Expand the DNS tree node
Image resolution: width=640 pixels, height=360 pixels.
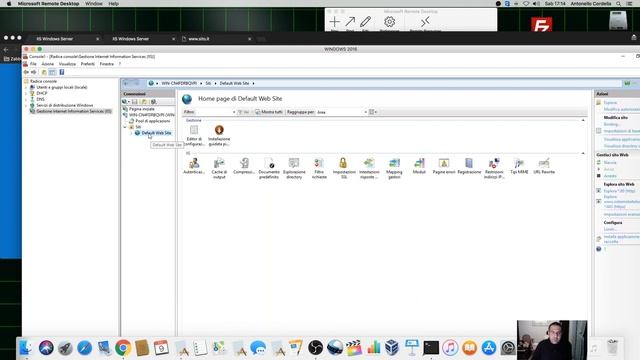pyautogui.click(x=26, y=99)
